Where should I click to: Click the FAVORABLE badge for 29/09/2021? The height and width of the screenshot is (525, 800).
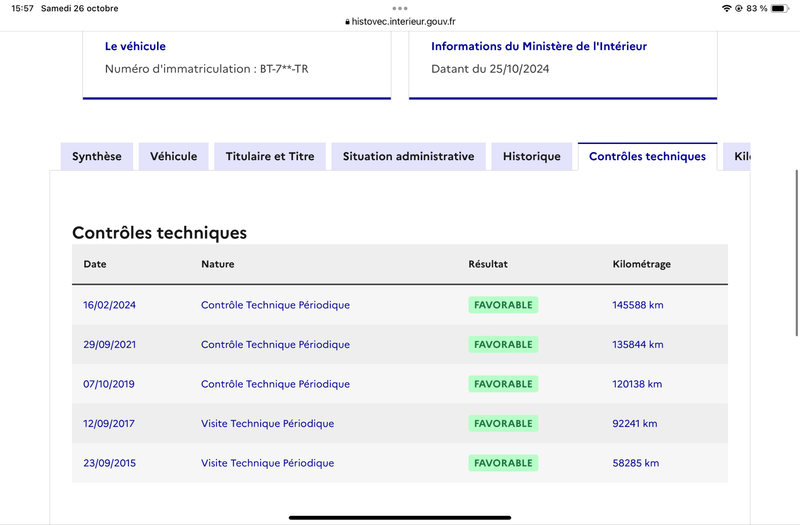coord(503,344)
